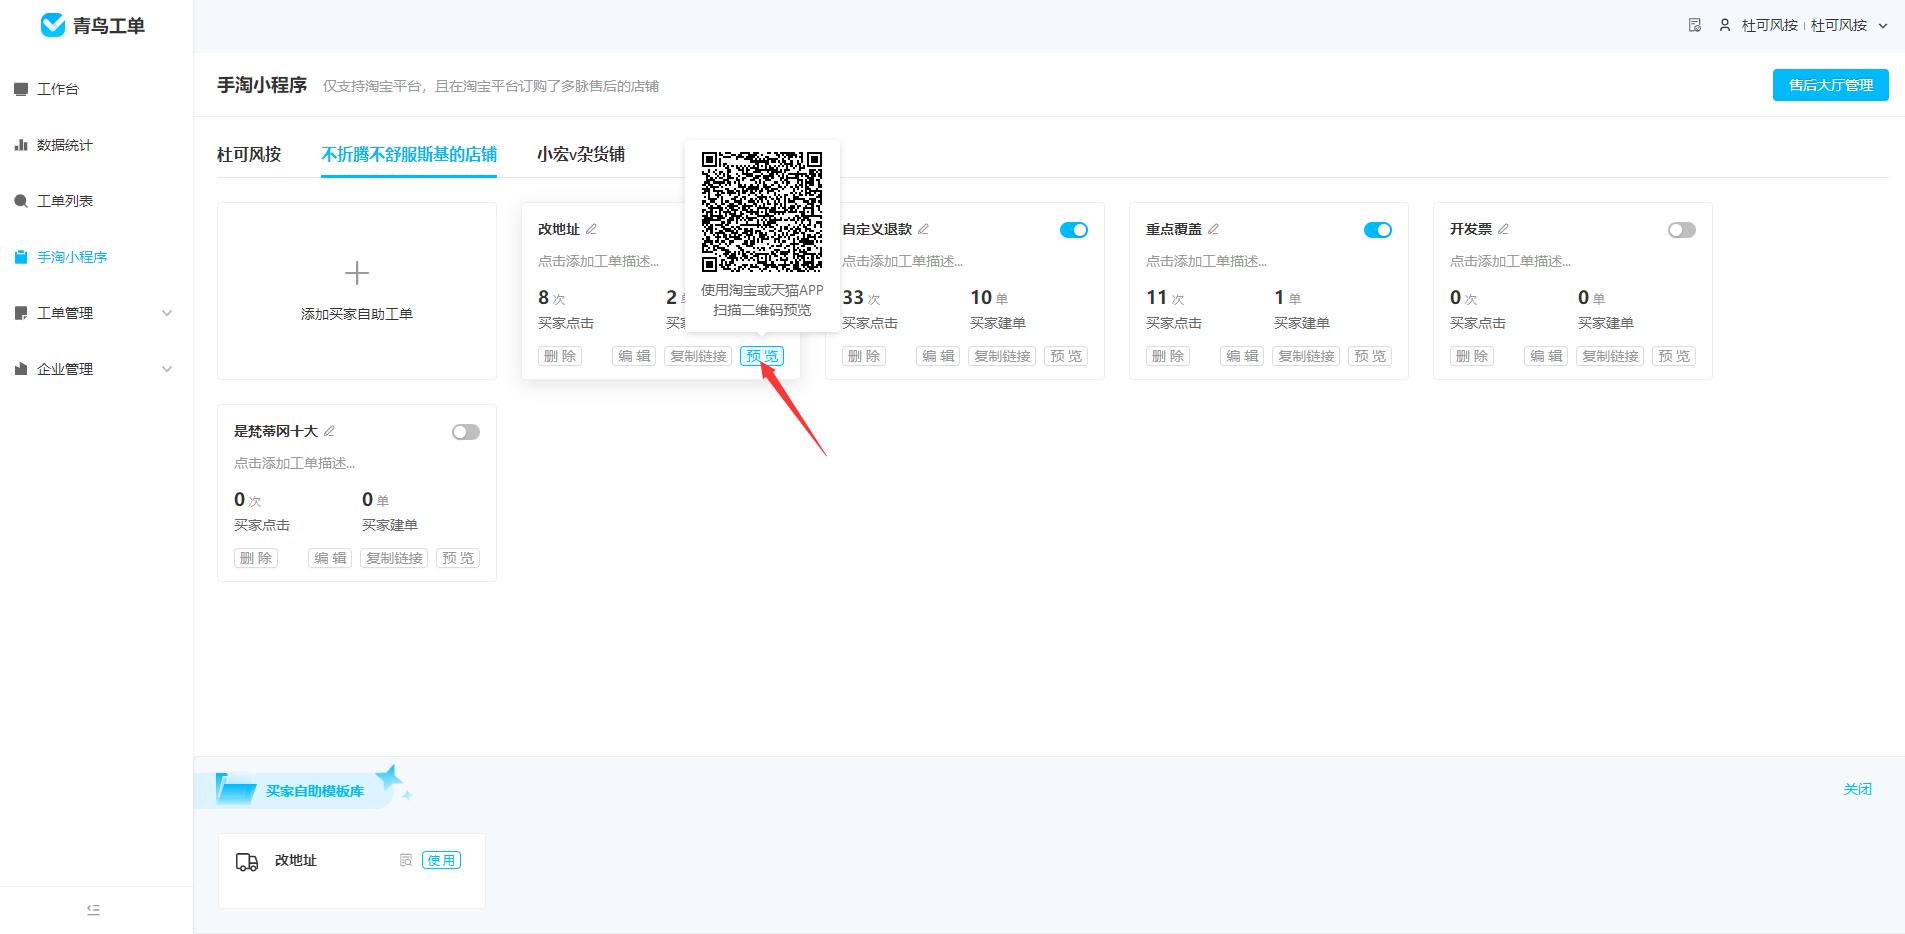Image resolution: width=1905 pixels, height=934 pixels.
Task: Copy link of the 自定义退款 card
Action: (x=1002, y=356)
